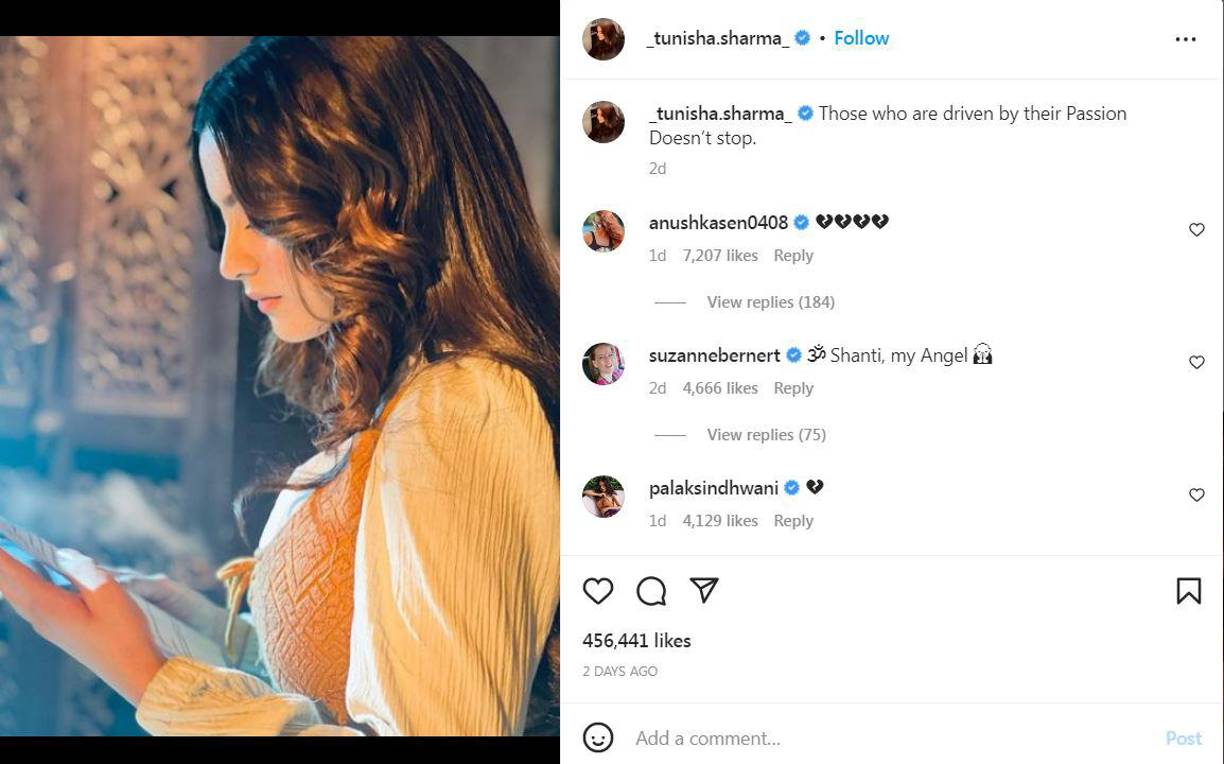View who liked by clicking 456,441 likes
This screenshot has height=764, width=1224.
(636, 640)
